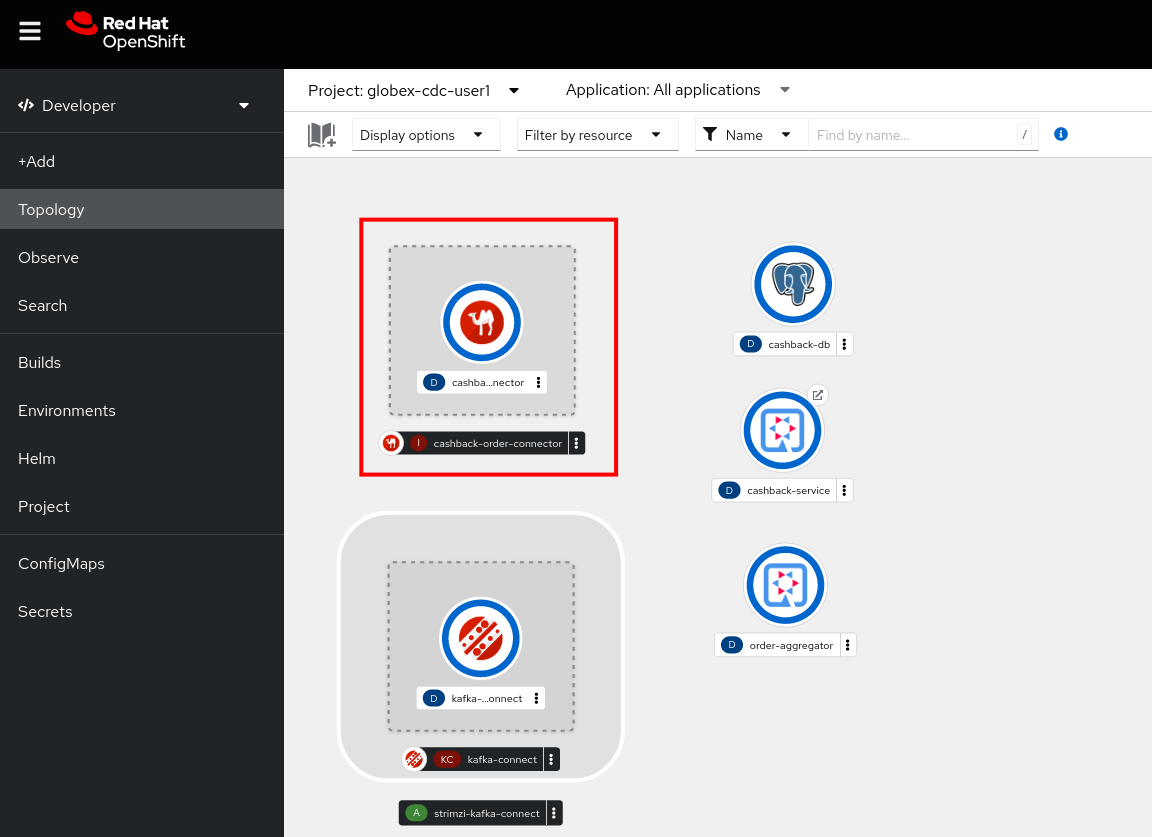Screen dimensions: 1152x837
Task: Open the Search page in sidebar
Action: [142, 306]
